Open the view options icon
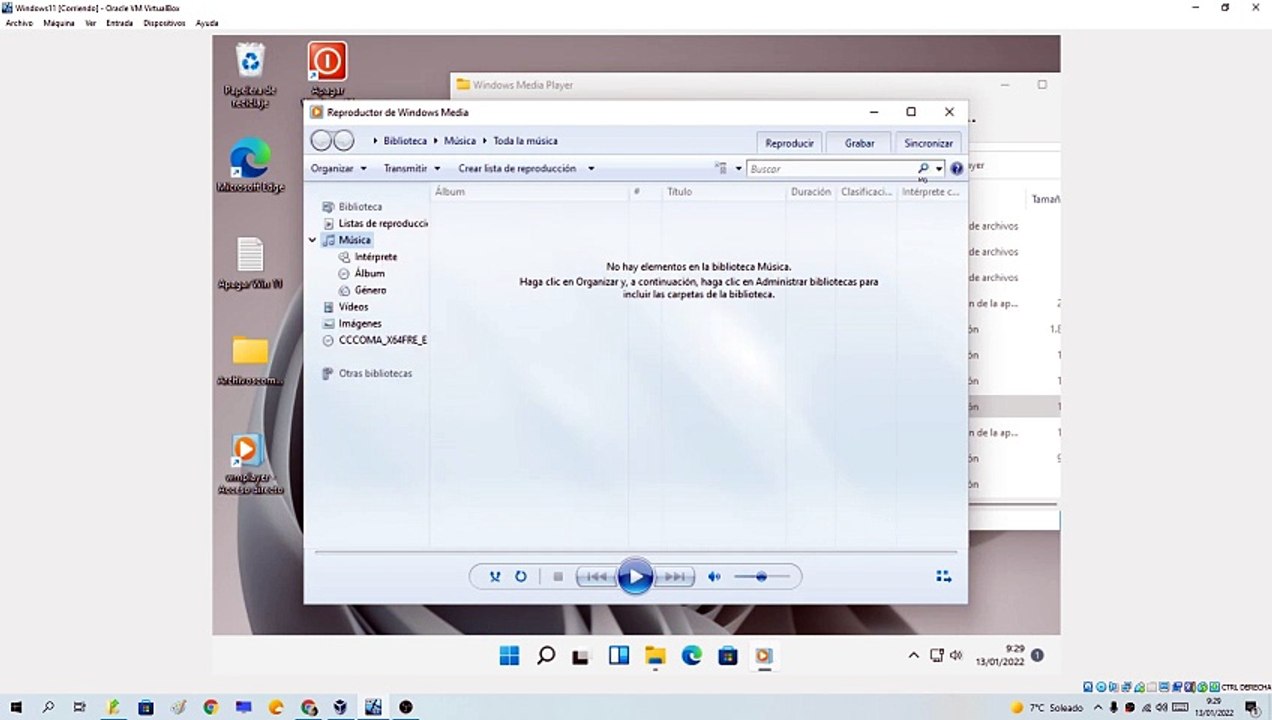1272x720 pixels. [x=721, y=169]
